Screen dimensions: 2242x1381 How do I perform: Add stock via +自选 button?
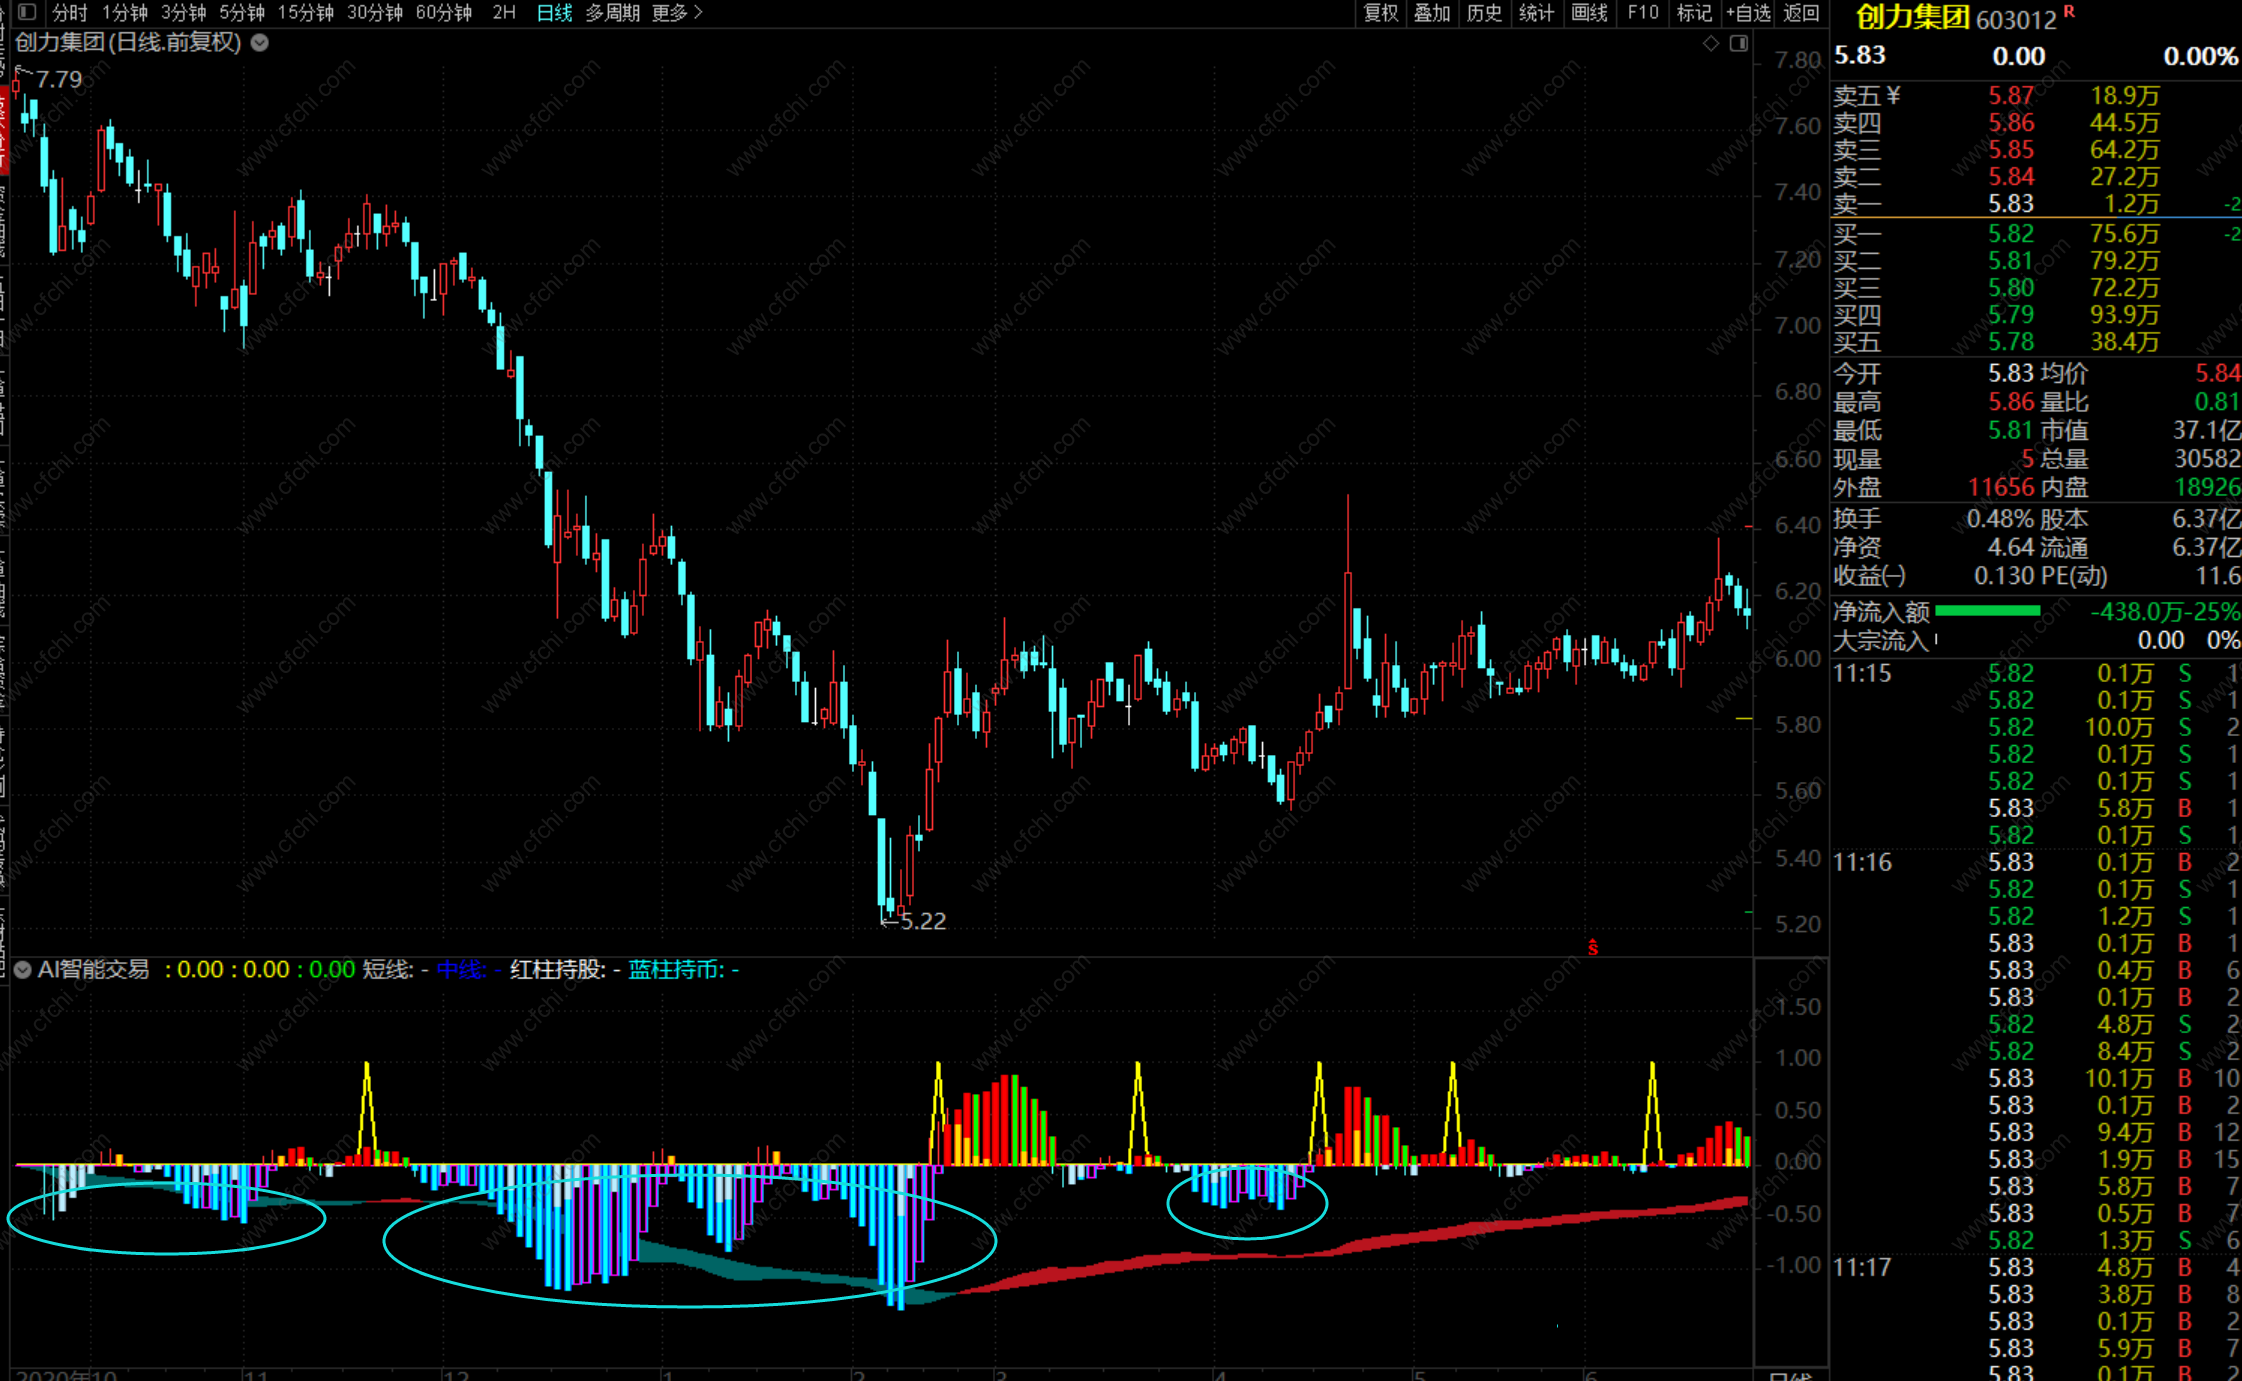(x=1748, y=12)
